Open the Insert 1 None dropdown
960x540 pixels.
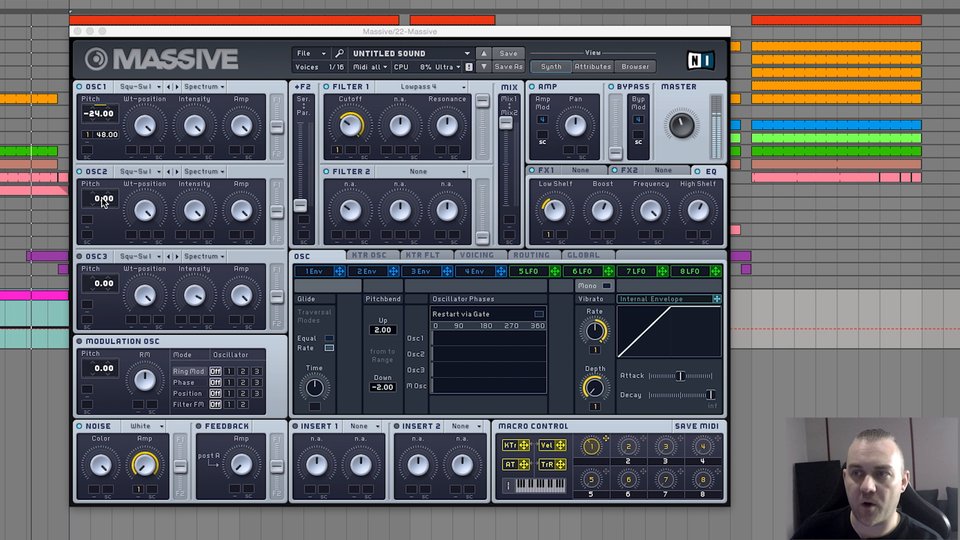click(364, 426)
